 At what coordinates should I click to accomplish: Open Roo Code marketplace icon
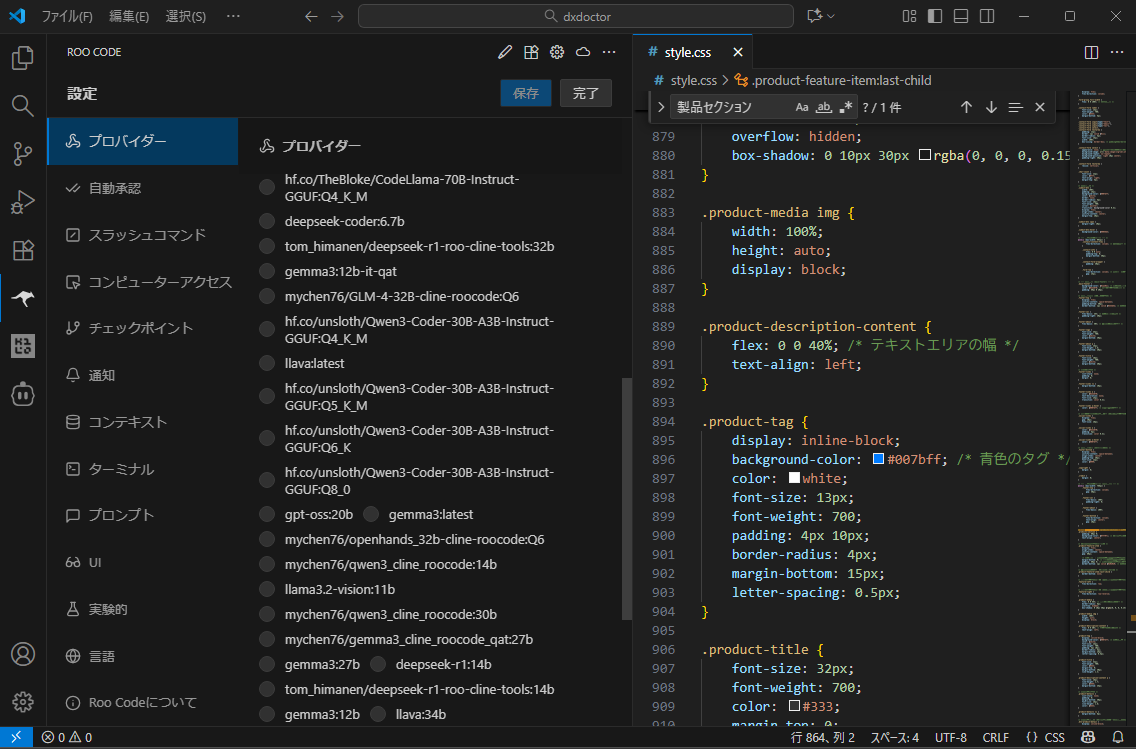[531, 52]
